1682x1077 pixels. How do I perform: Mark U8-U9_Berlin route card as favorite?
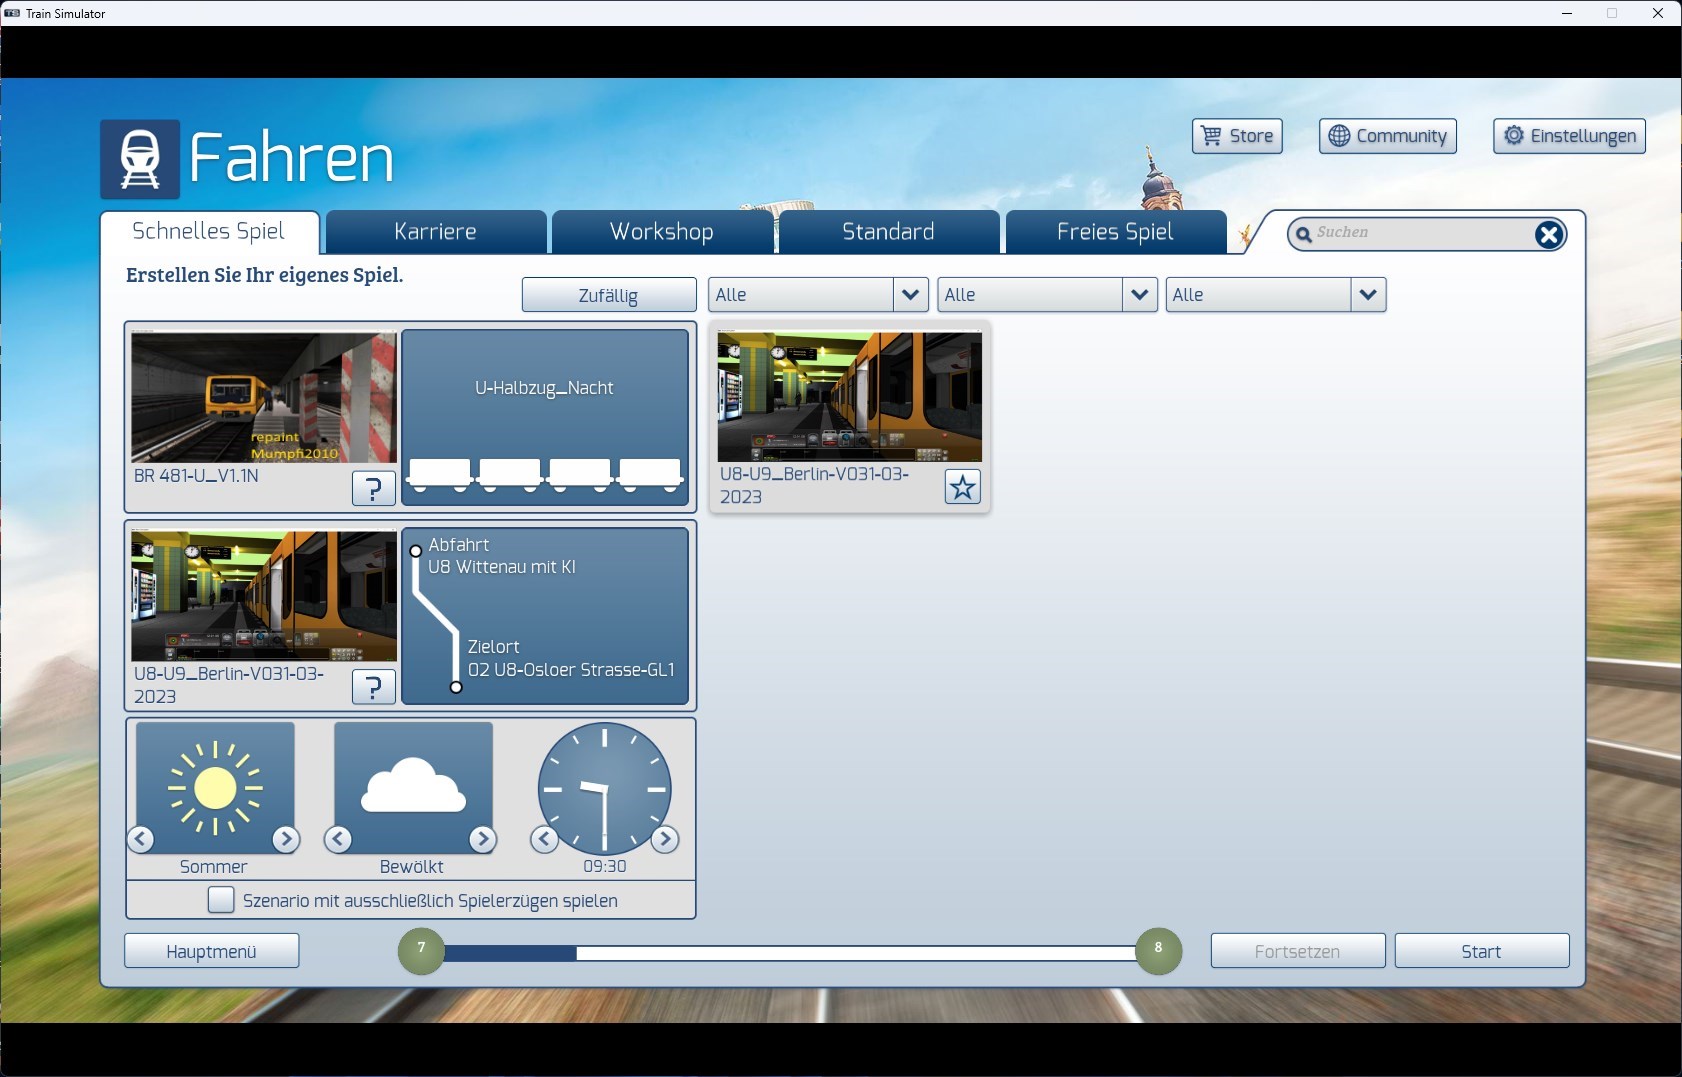tap(963, 487)
